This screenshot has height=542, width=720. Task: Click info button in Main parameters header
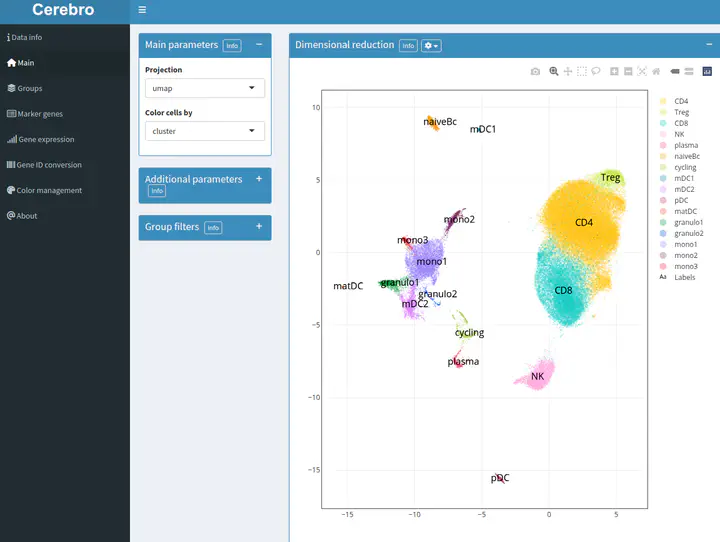[x=232, y=46]
